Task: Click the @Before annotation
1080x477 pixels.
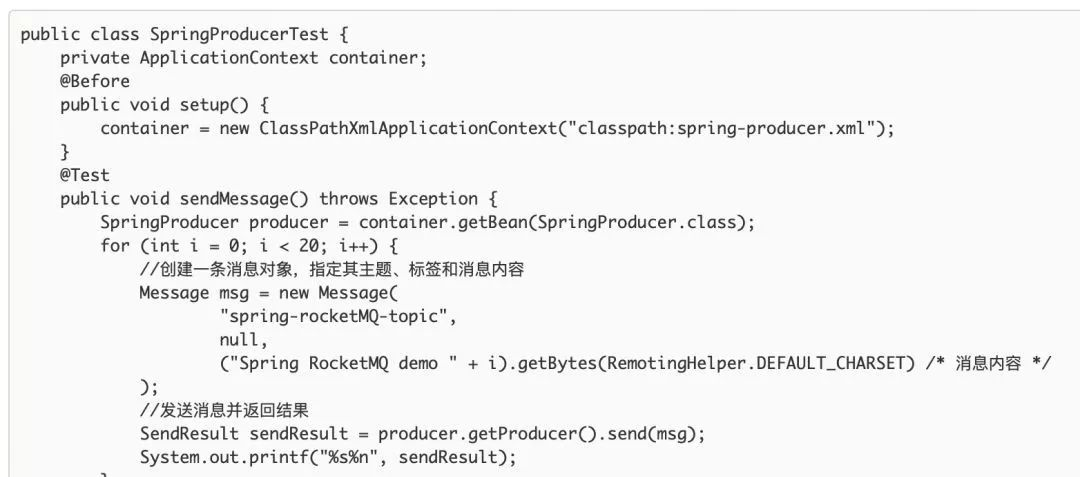Action: point(95,81)
